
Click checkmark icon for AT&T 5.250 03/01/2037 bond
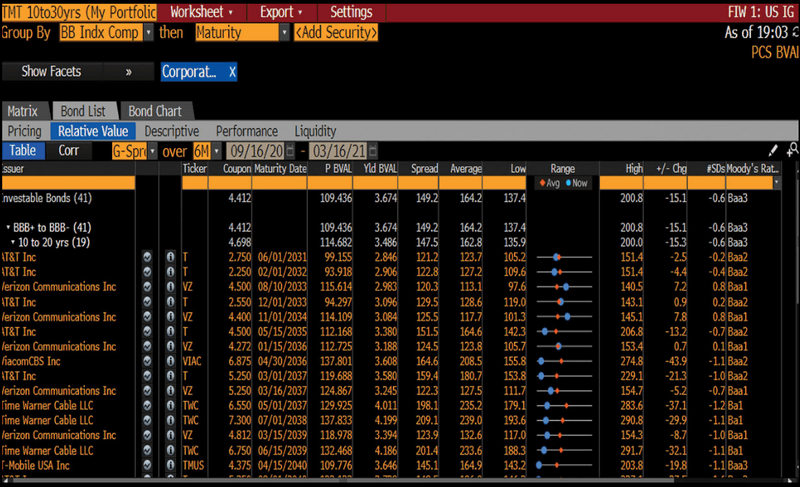click(147, 376)
